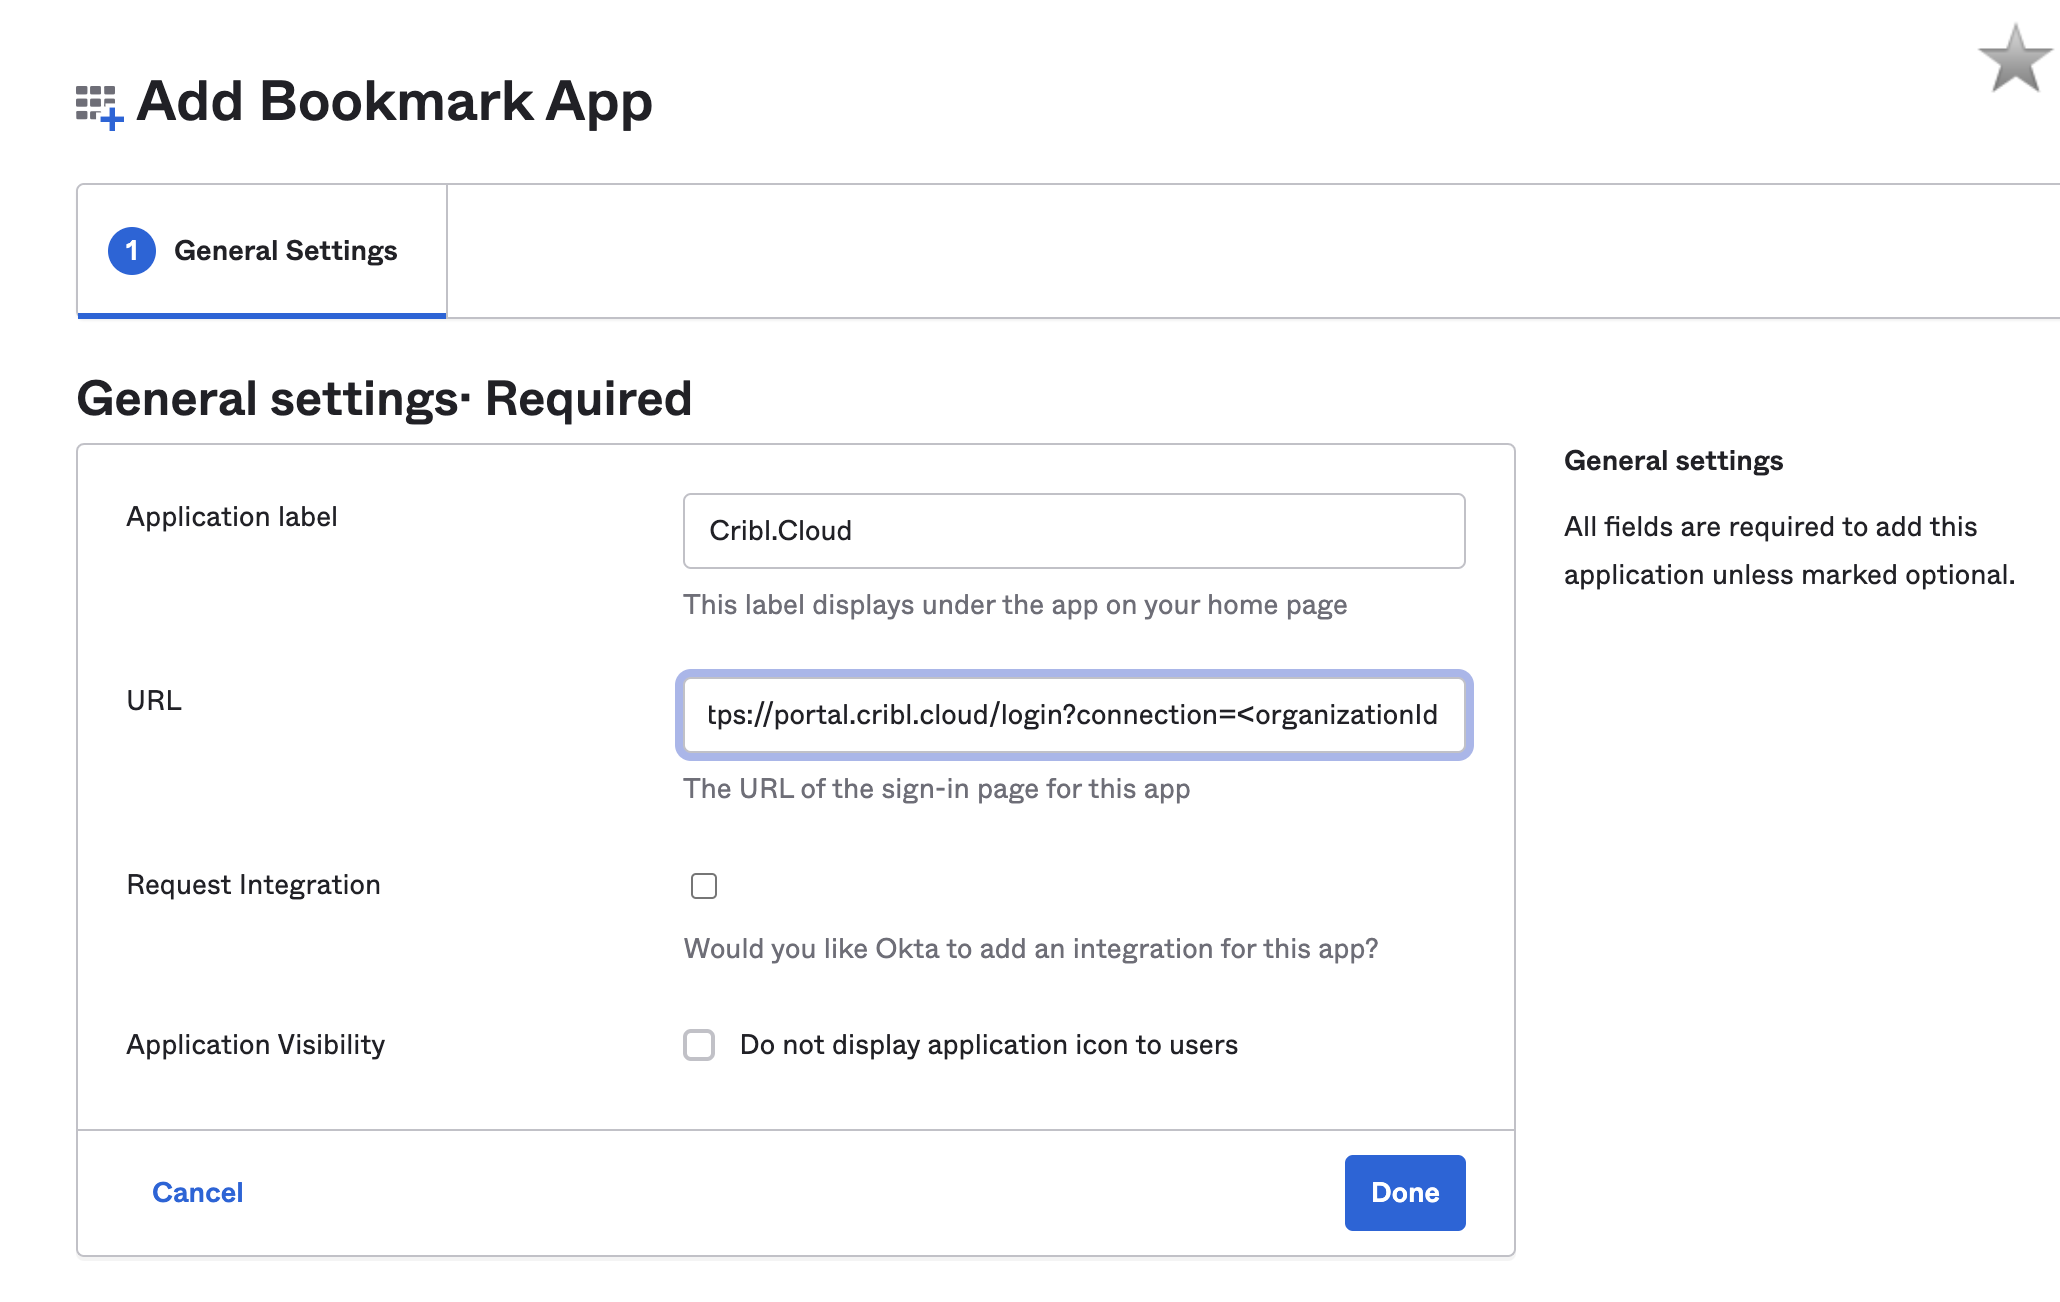Cancel adding the bookmark app
Viewport: 2060px width, 1302px height.
(x=198, y=1192)
